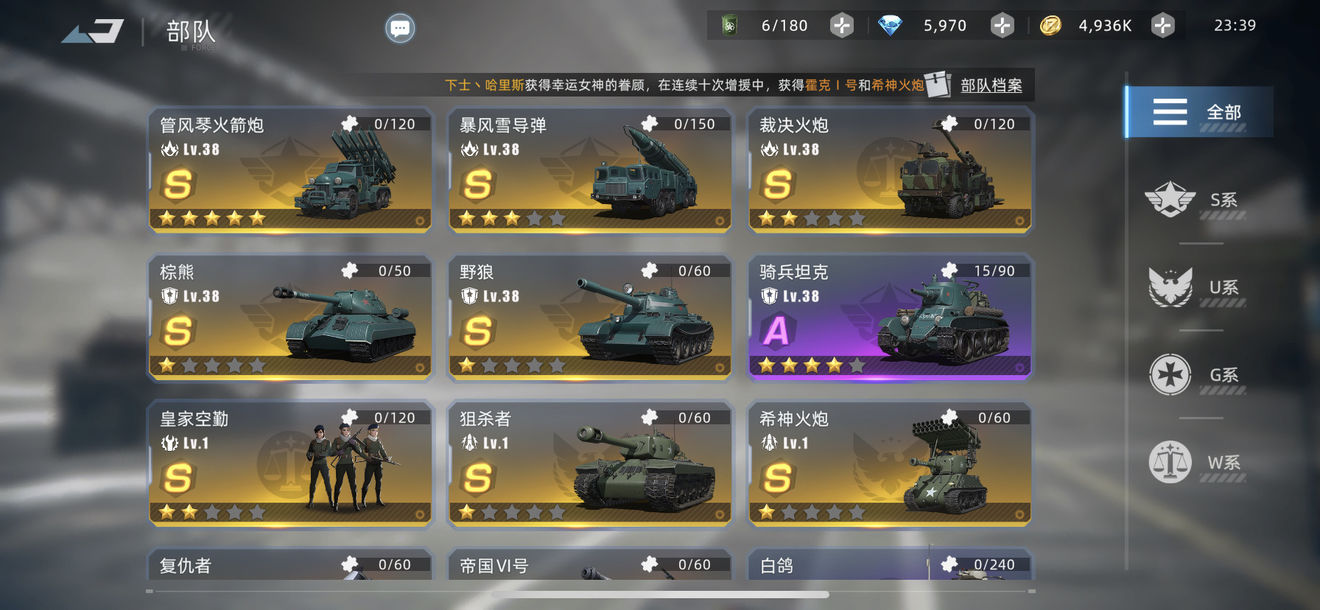Image resolution: width=1320 pixels, height=610 pixels.
Task: Select the 骑兵坦克 A-rank card
Action: click(x=890, y=317)
